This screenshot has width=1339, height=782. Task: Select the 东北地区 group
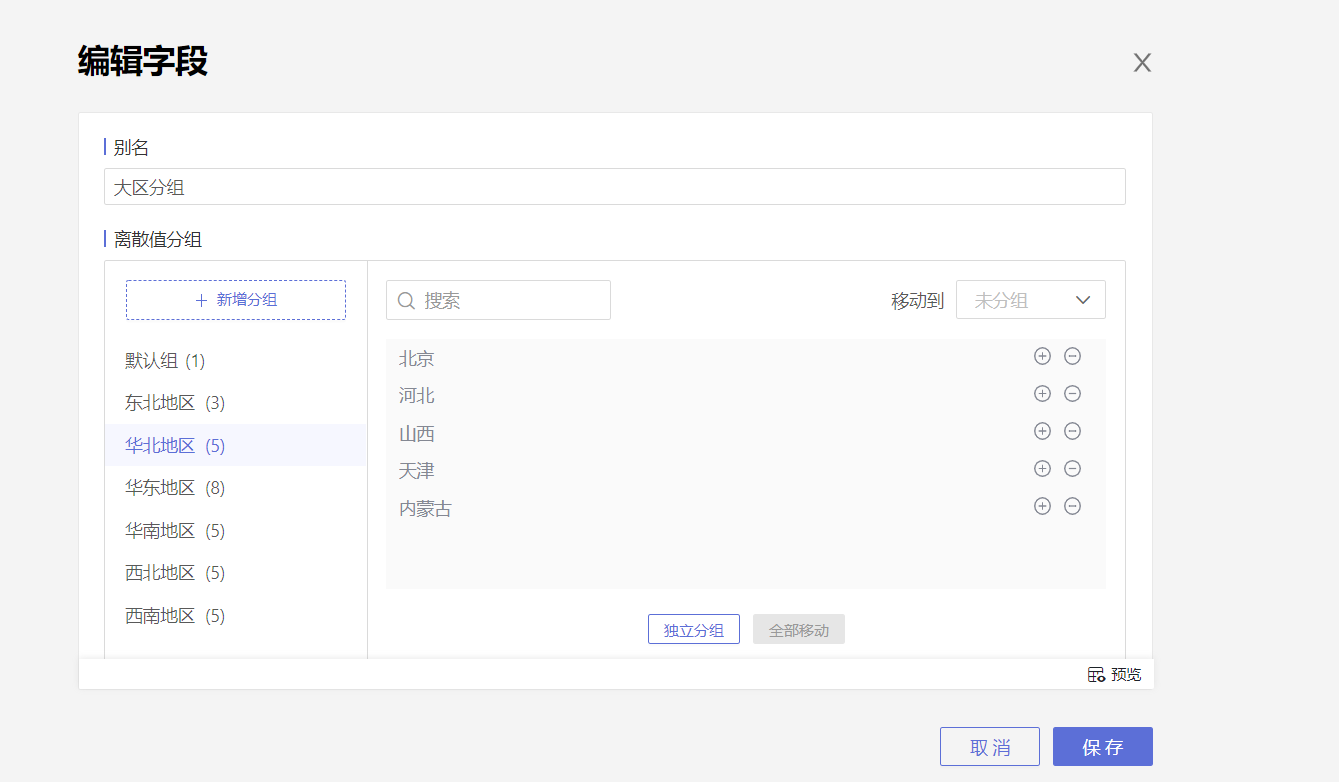point(175,403)
